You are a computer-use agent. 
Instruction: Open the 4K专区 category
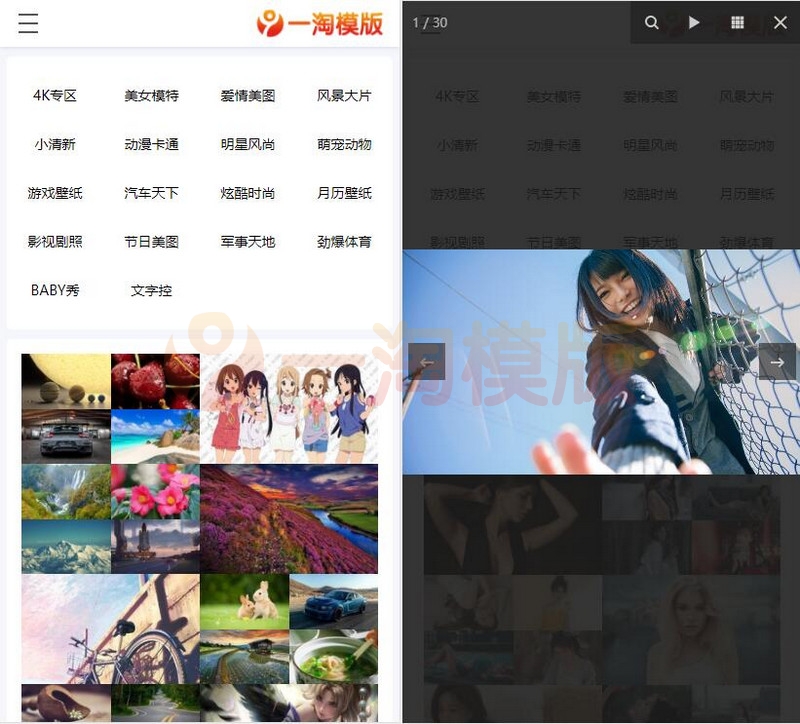pyautogui.click(x=57, y=95)
